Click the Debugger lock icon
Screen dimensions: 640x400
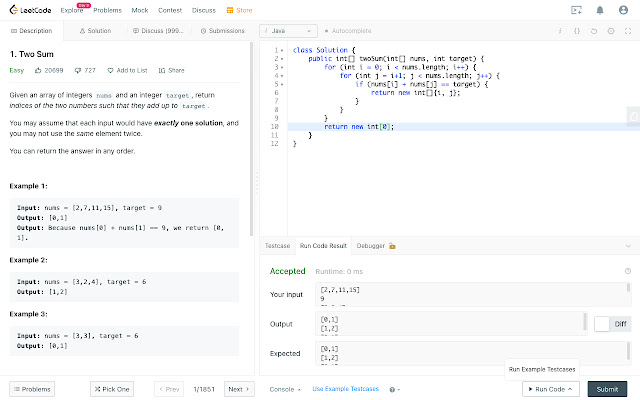[392, 246]
